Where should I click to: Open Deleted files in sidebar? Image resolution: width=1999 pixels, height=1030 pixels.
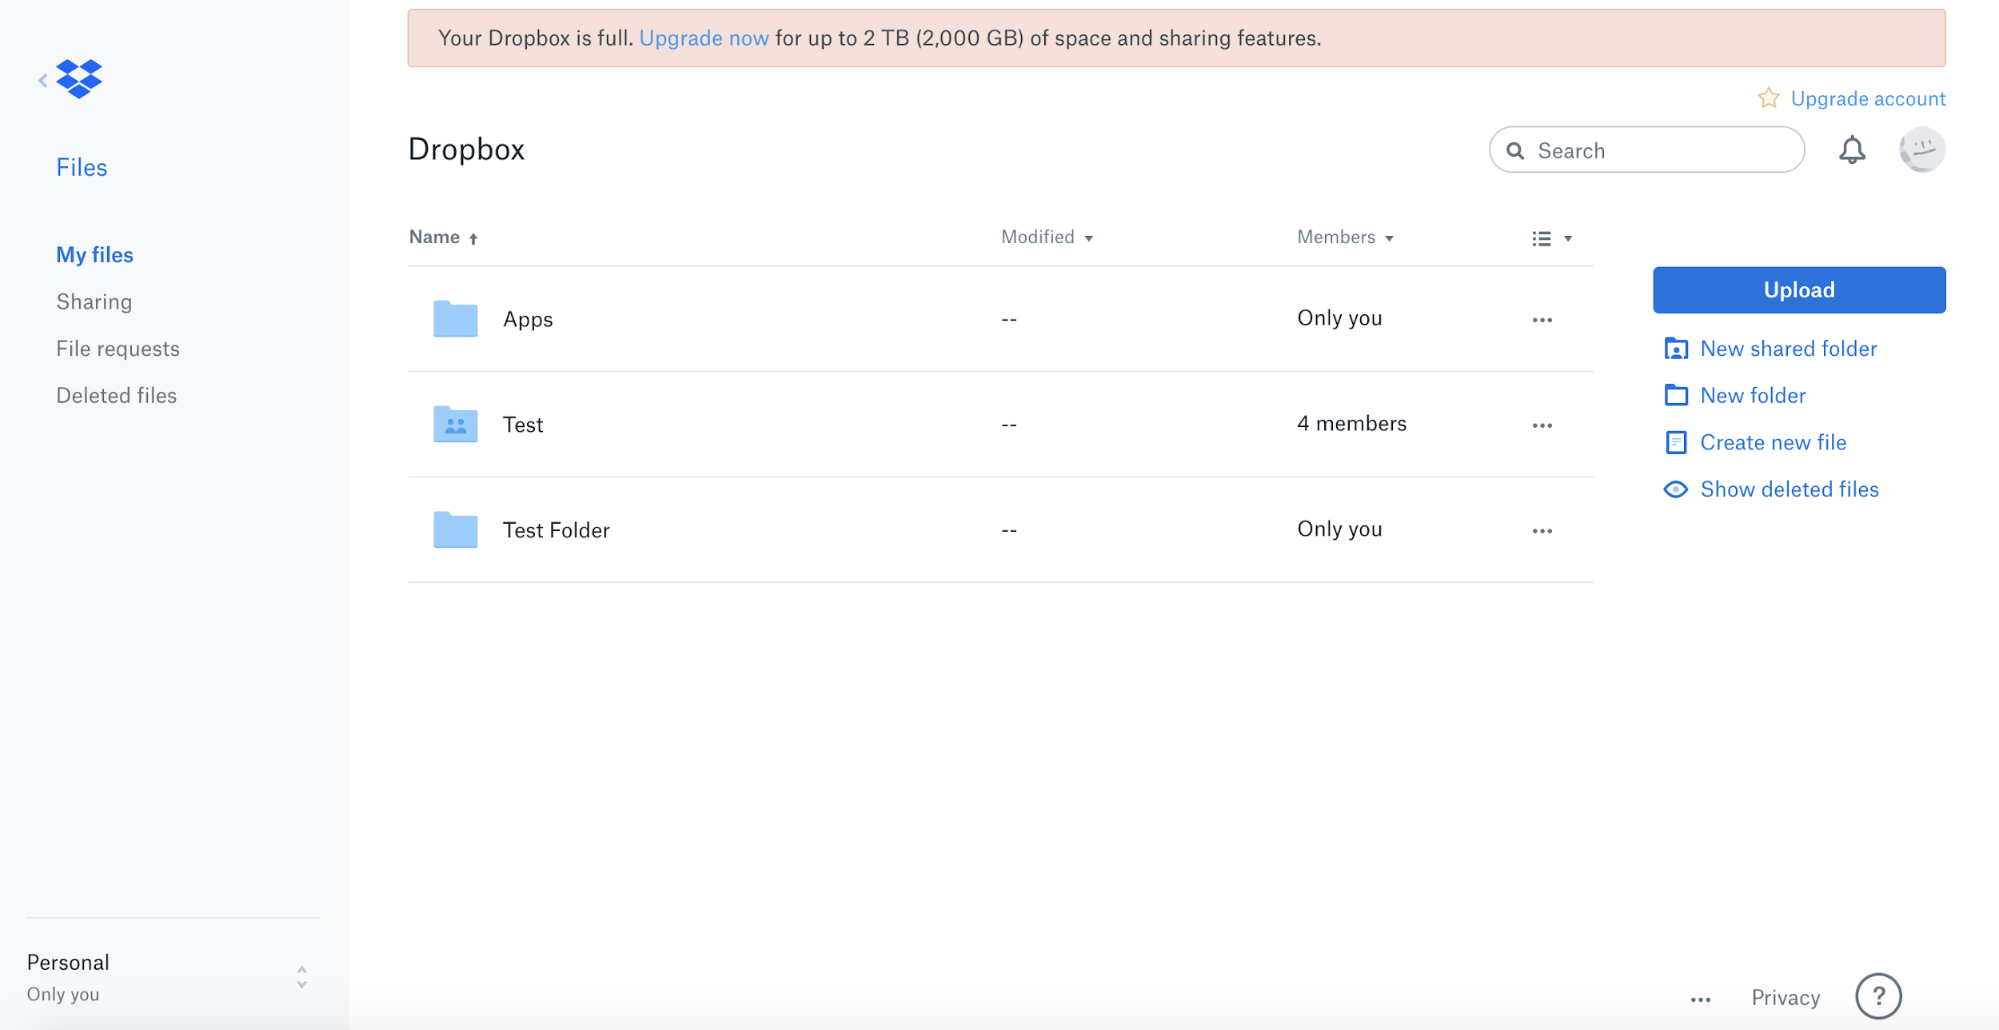click(x=116, y=396)
